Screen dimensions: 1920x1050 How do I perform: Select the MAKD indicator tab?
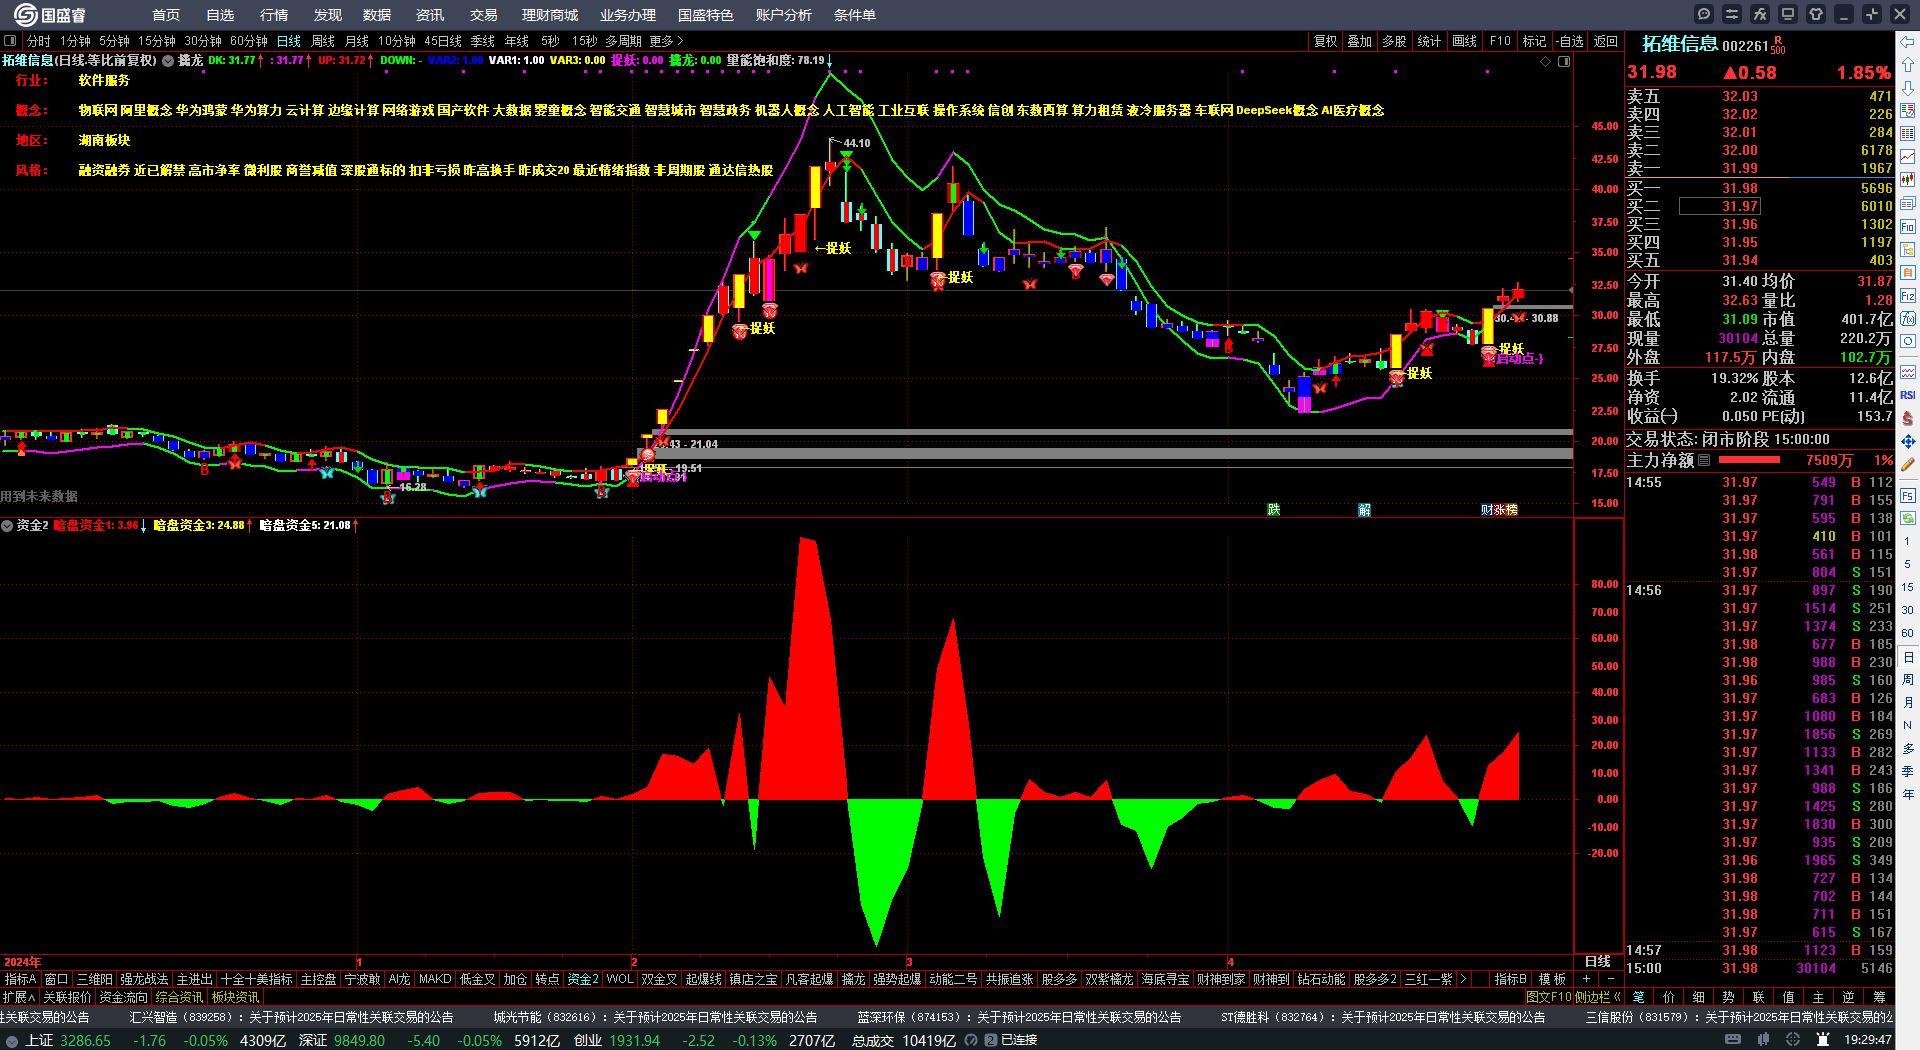(435, 979)
